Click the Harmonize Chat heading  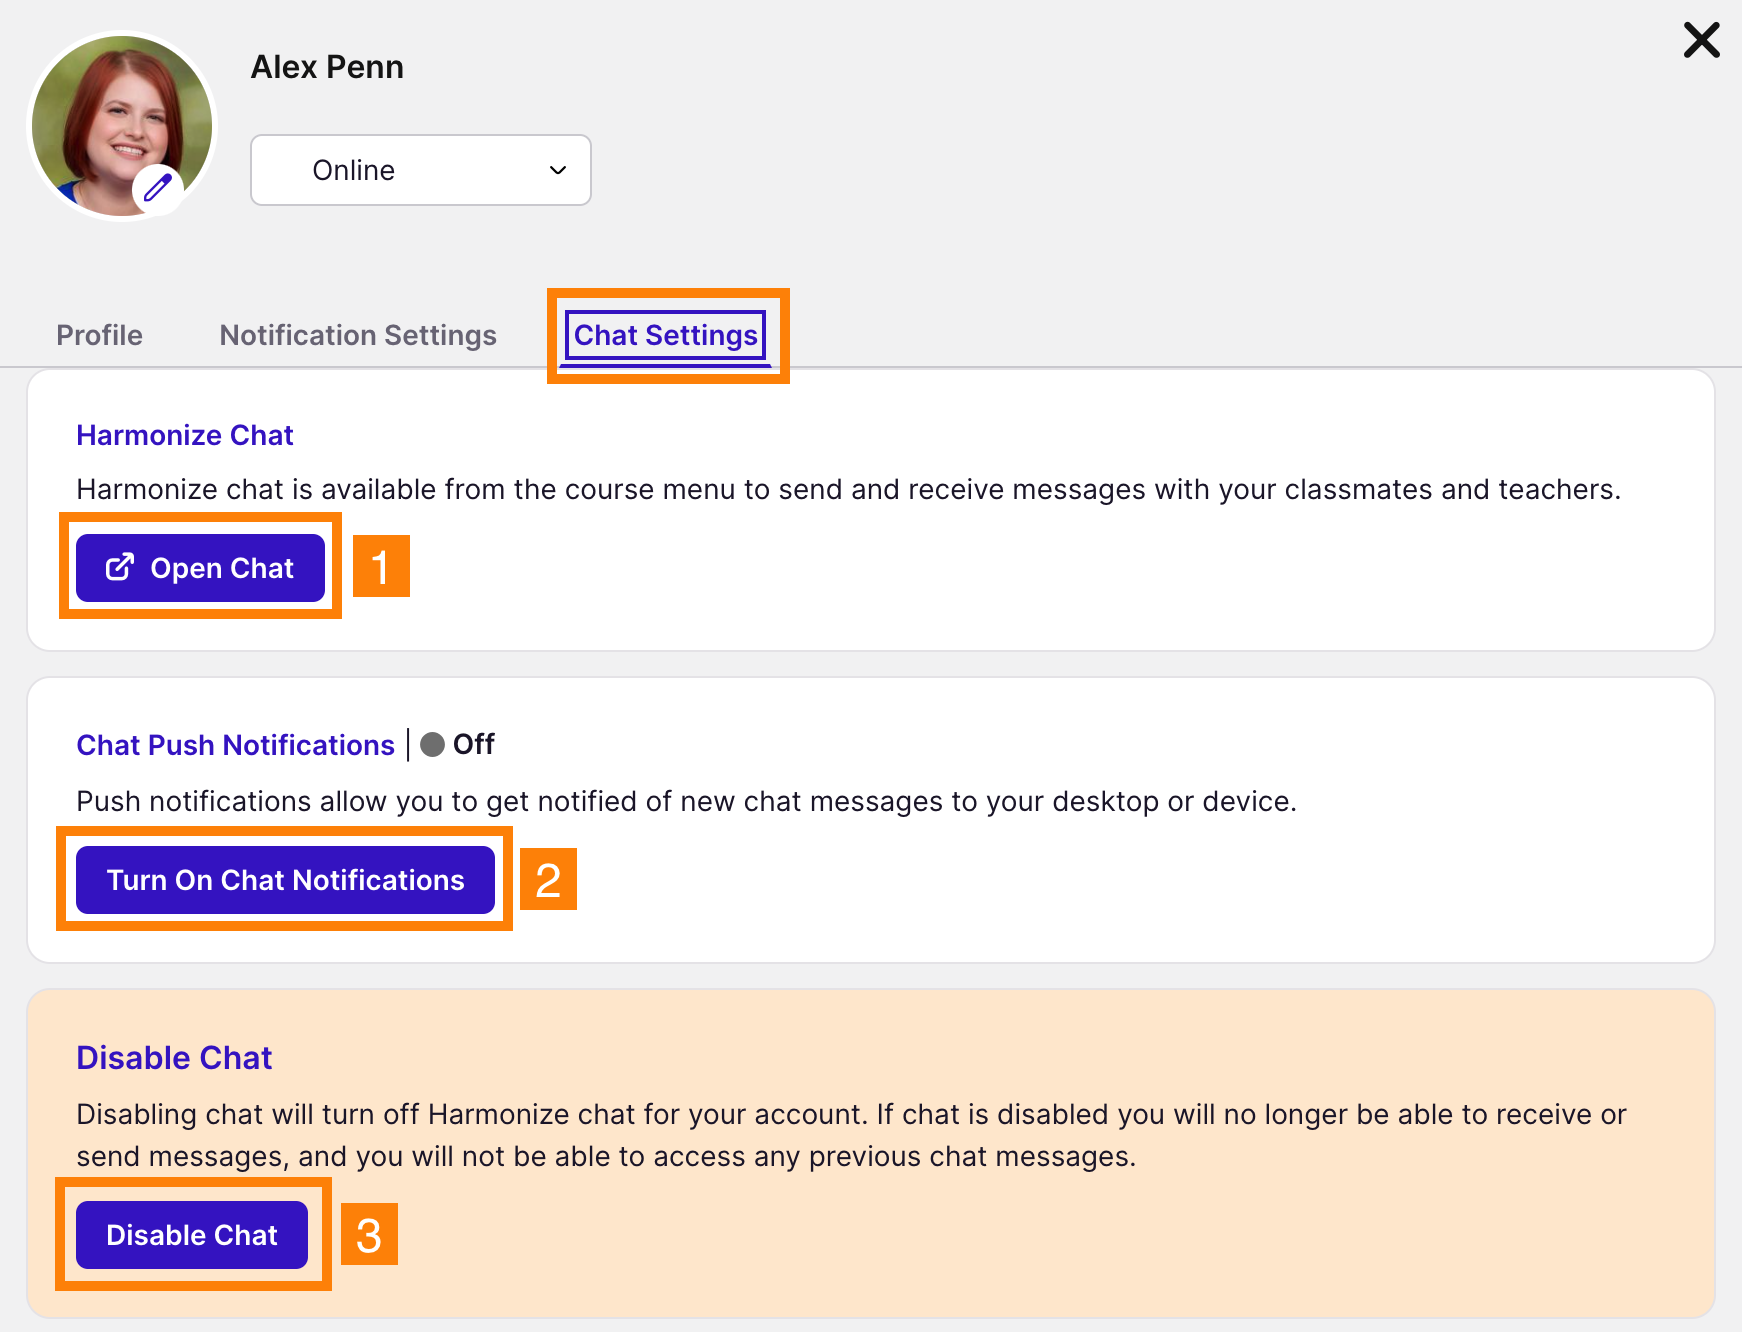185,435
